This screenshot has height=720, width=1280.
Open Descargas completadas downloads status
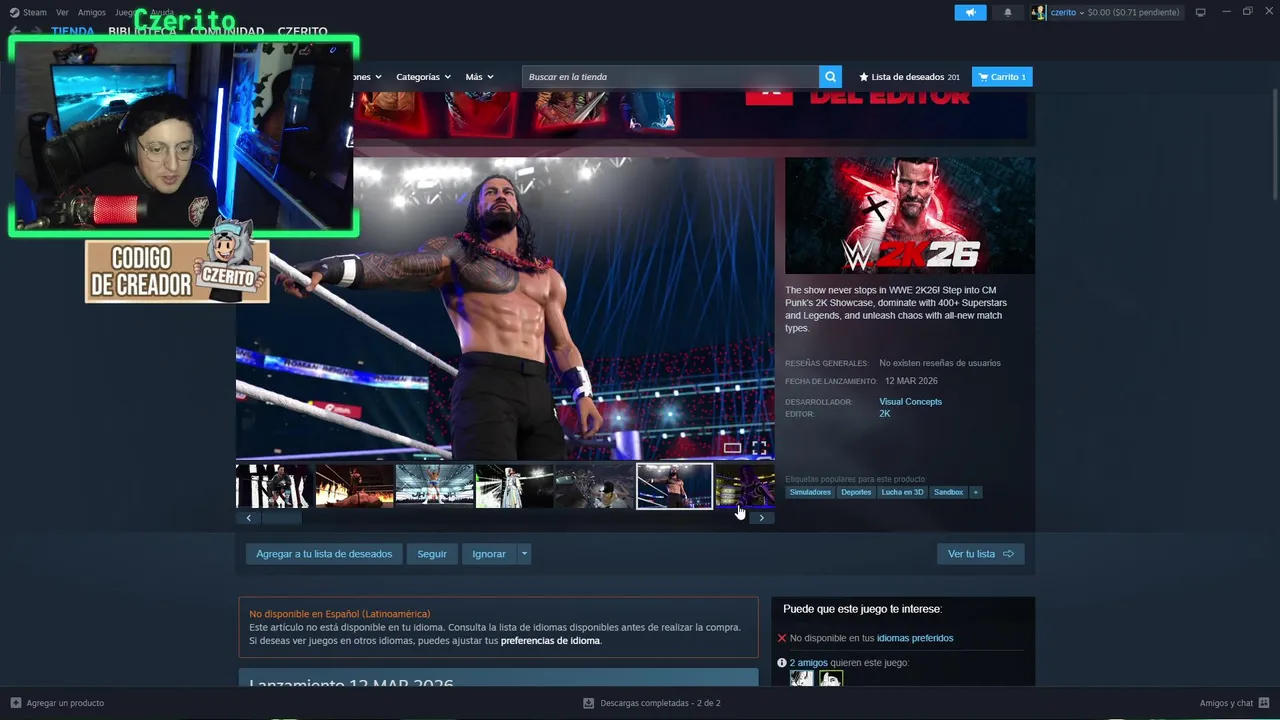652,703
